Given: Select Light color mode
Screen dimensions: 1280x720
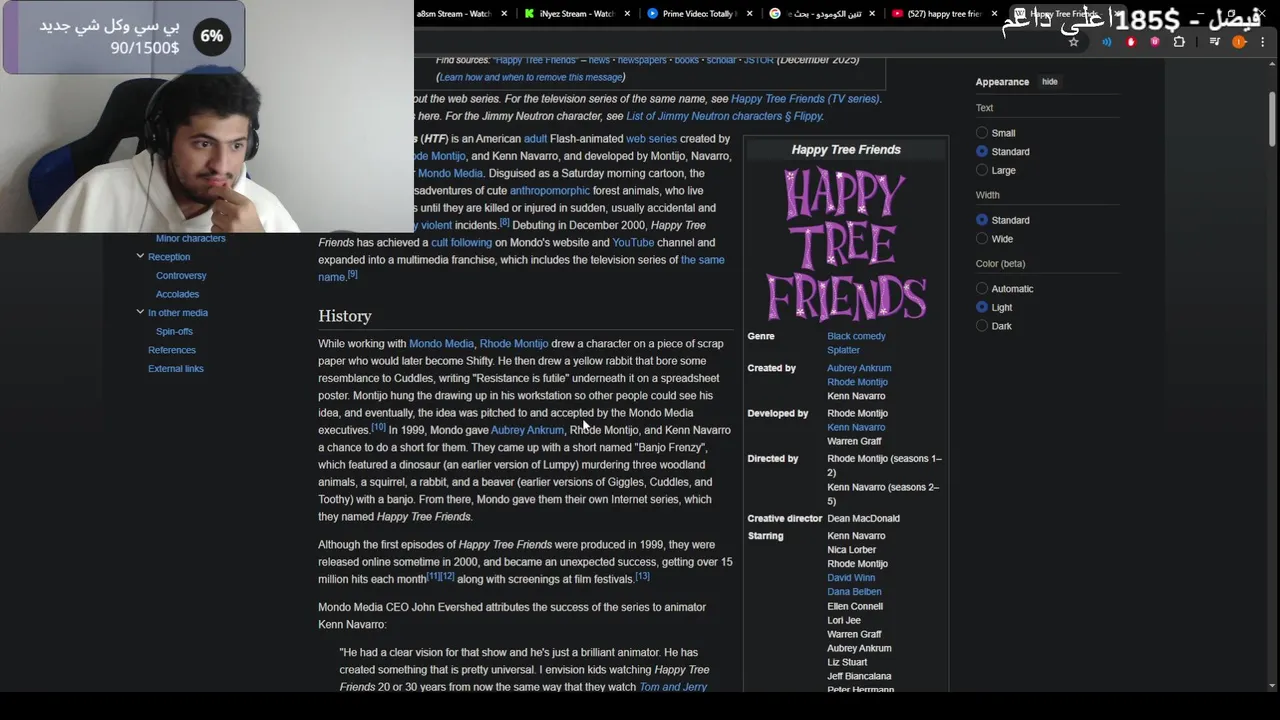Looking at the screenshot, I should (x=982, y=308).
